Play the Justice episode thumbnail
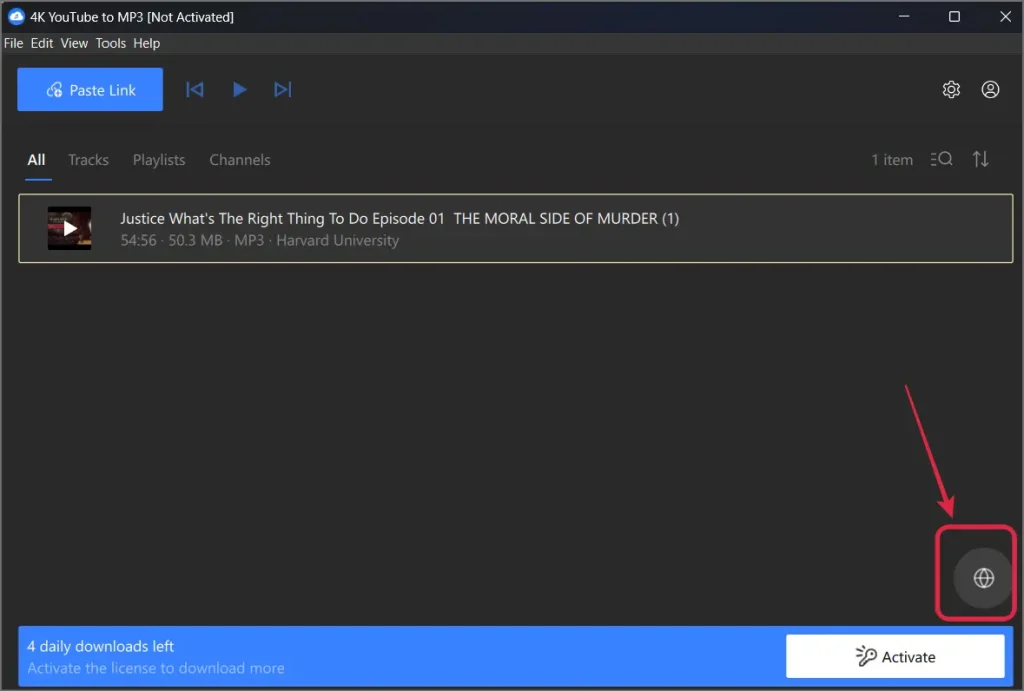Screen dimensions: 1024x691 (69, 228)
